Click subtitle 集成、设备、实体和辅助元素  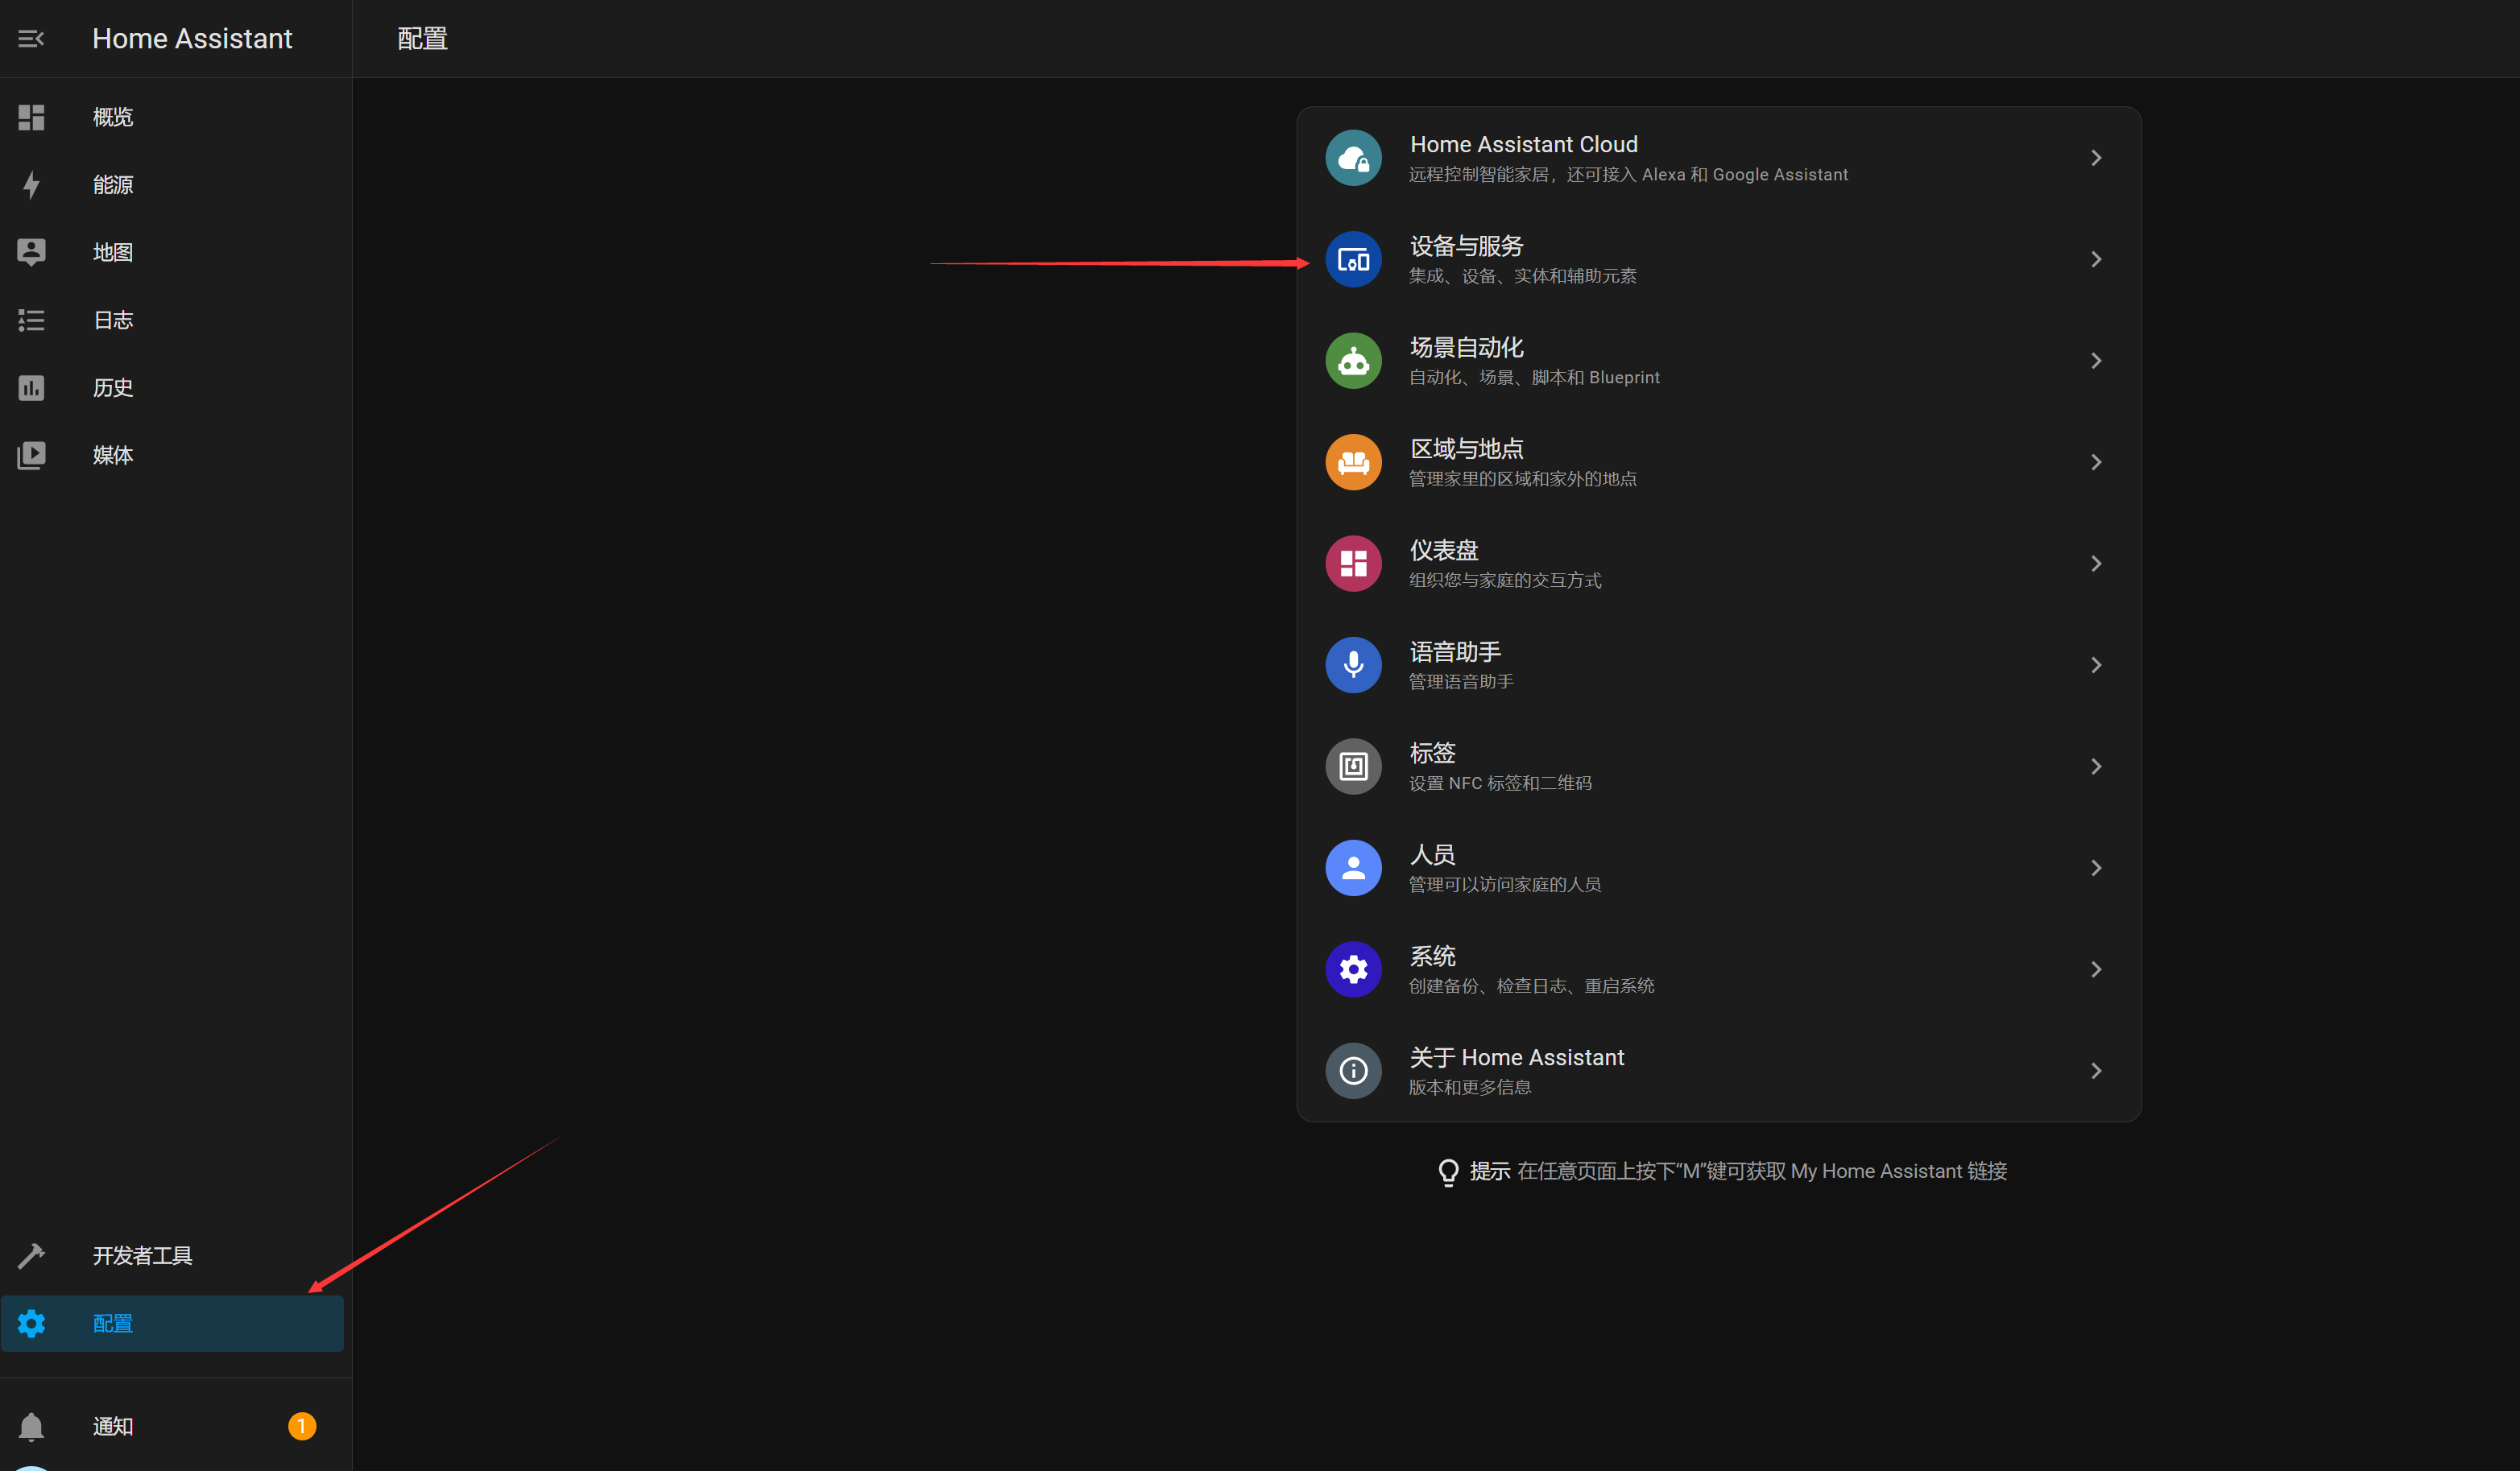[1522, 276]
